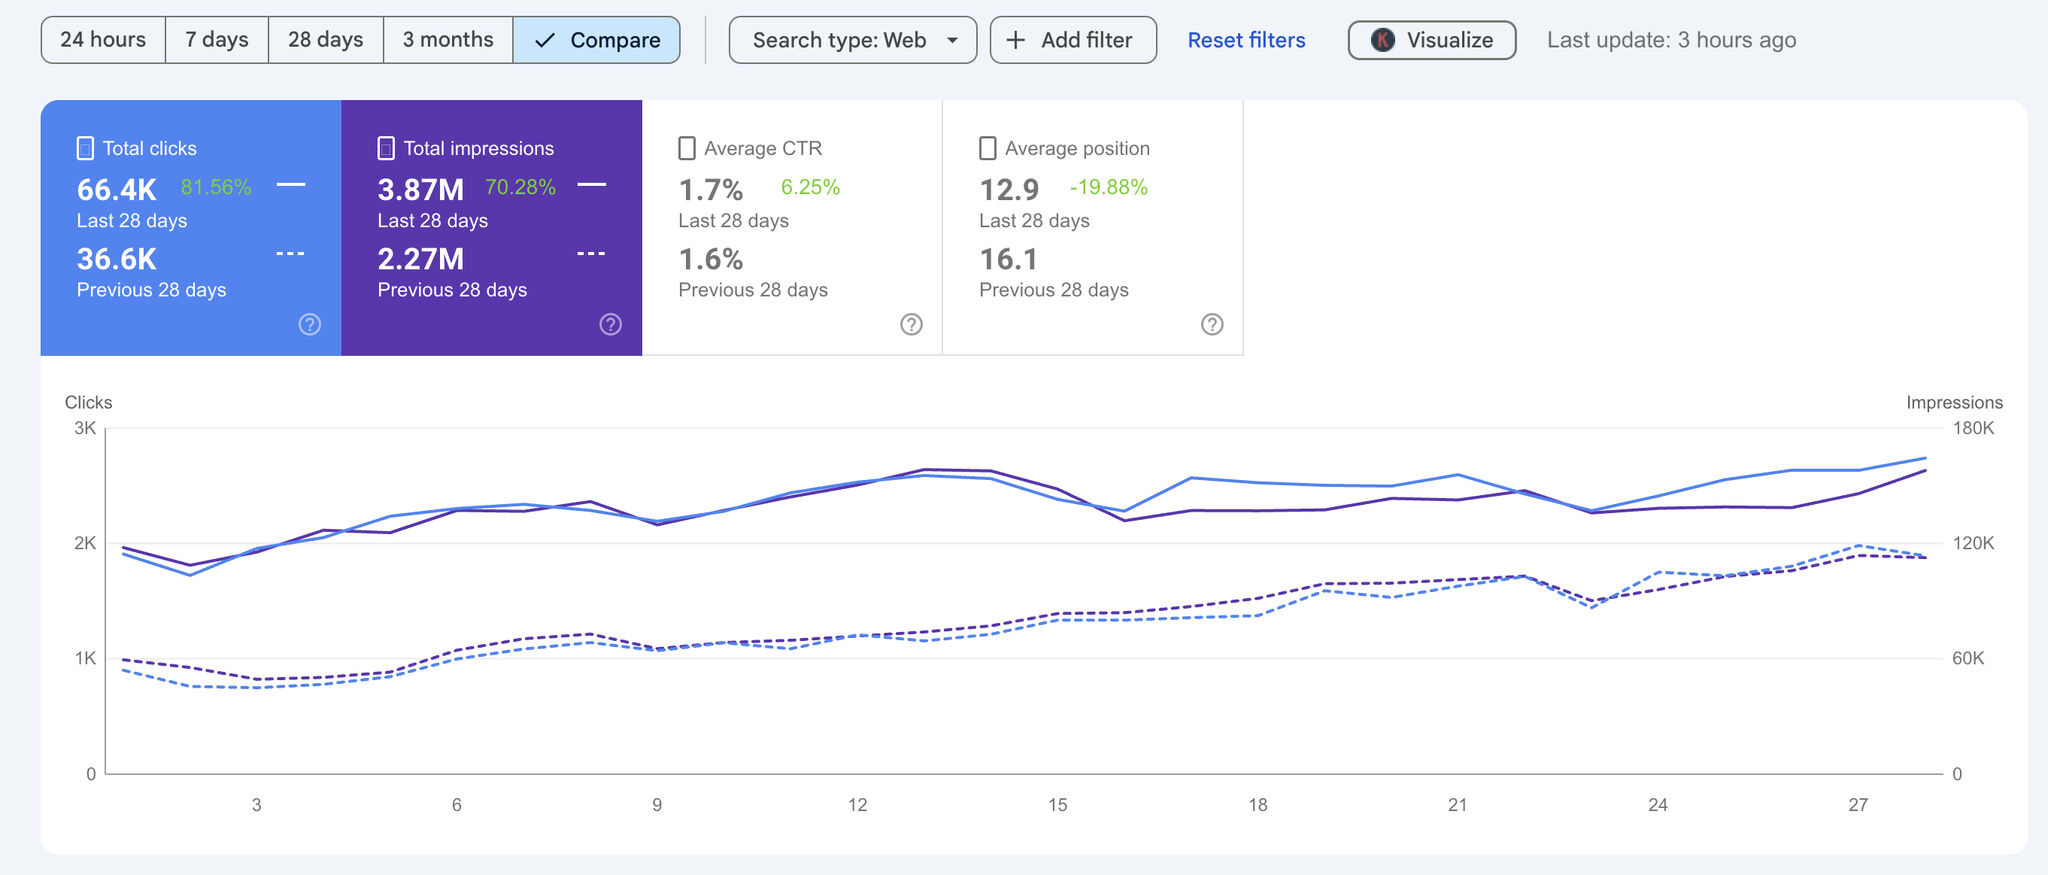Select the 24 hours date range tab
This screenshot has height=875, width=2048.
[x=103, y=40]
